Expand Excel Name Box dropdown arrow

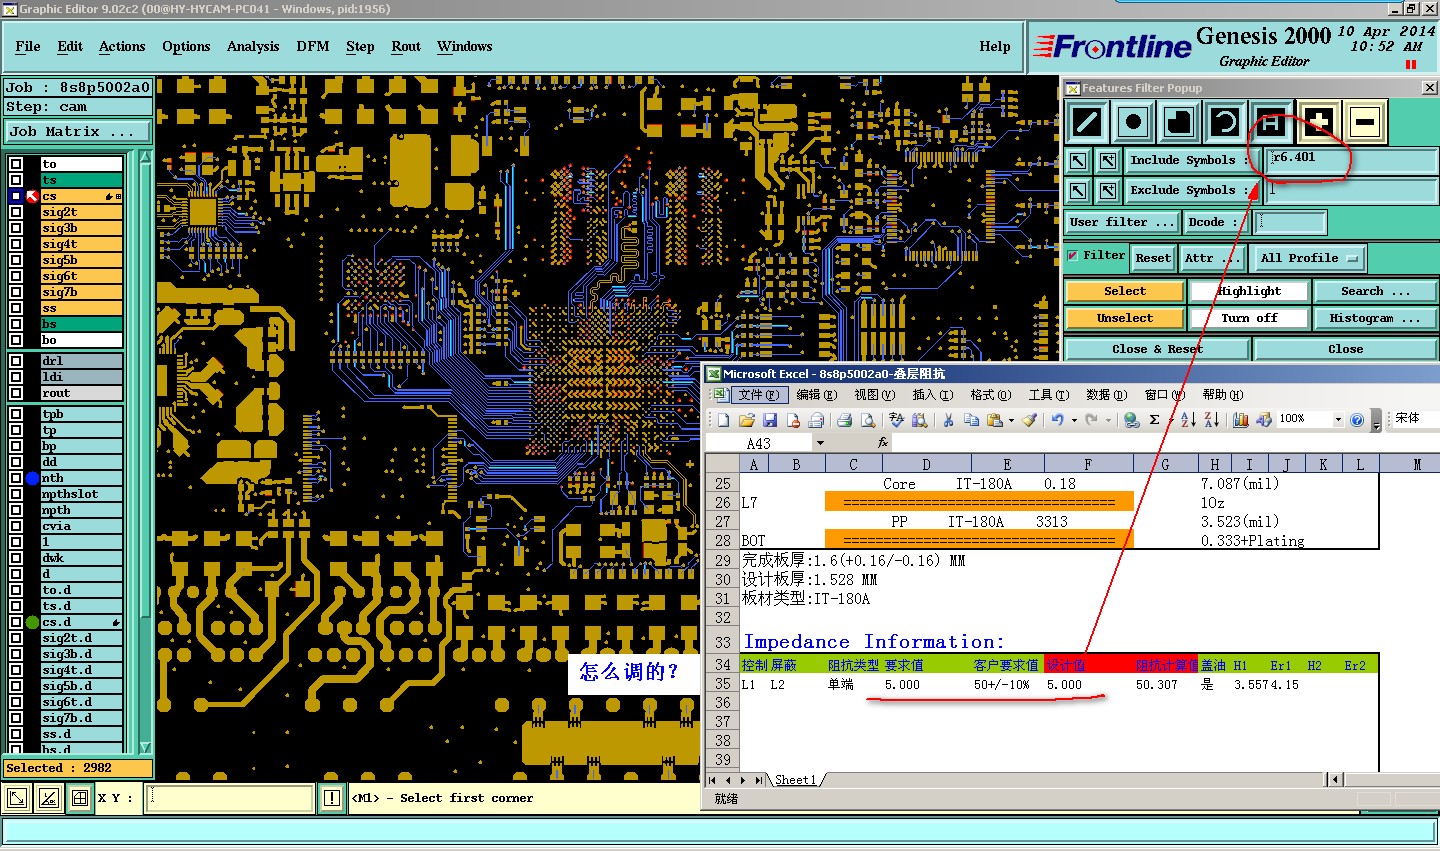click(820, 443)
